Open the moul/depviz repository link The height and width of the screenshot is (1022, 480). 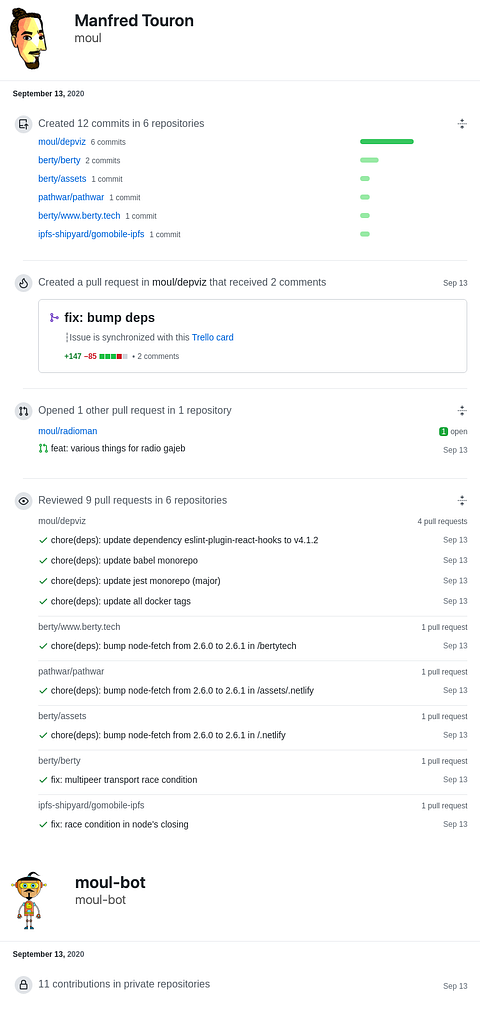62,141
